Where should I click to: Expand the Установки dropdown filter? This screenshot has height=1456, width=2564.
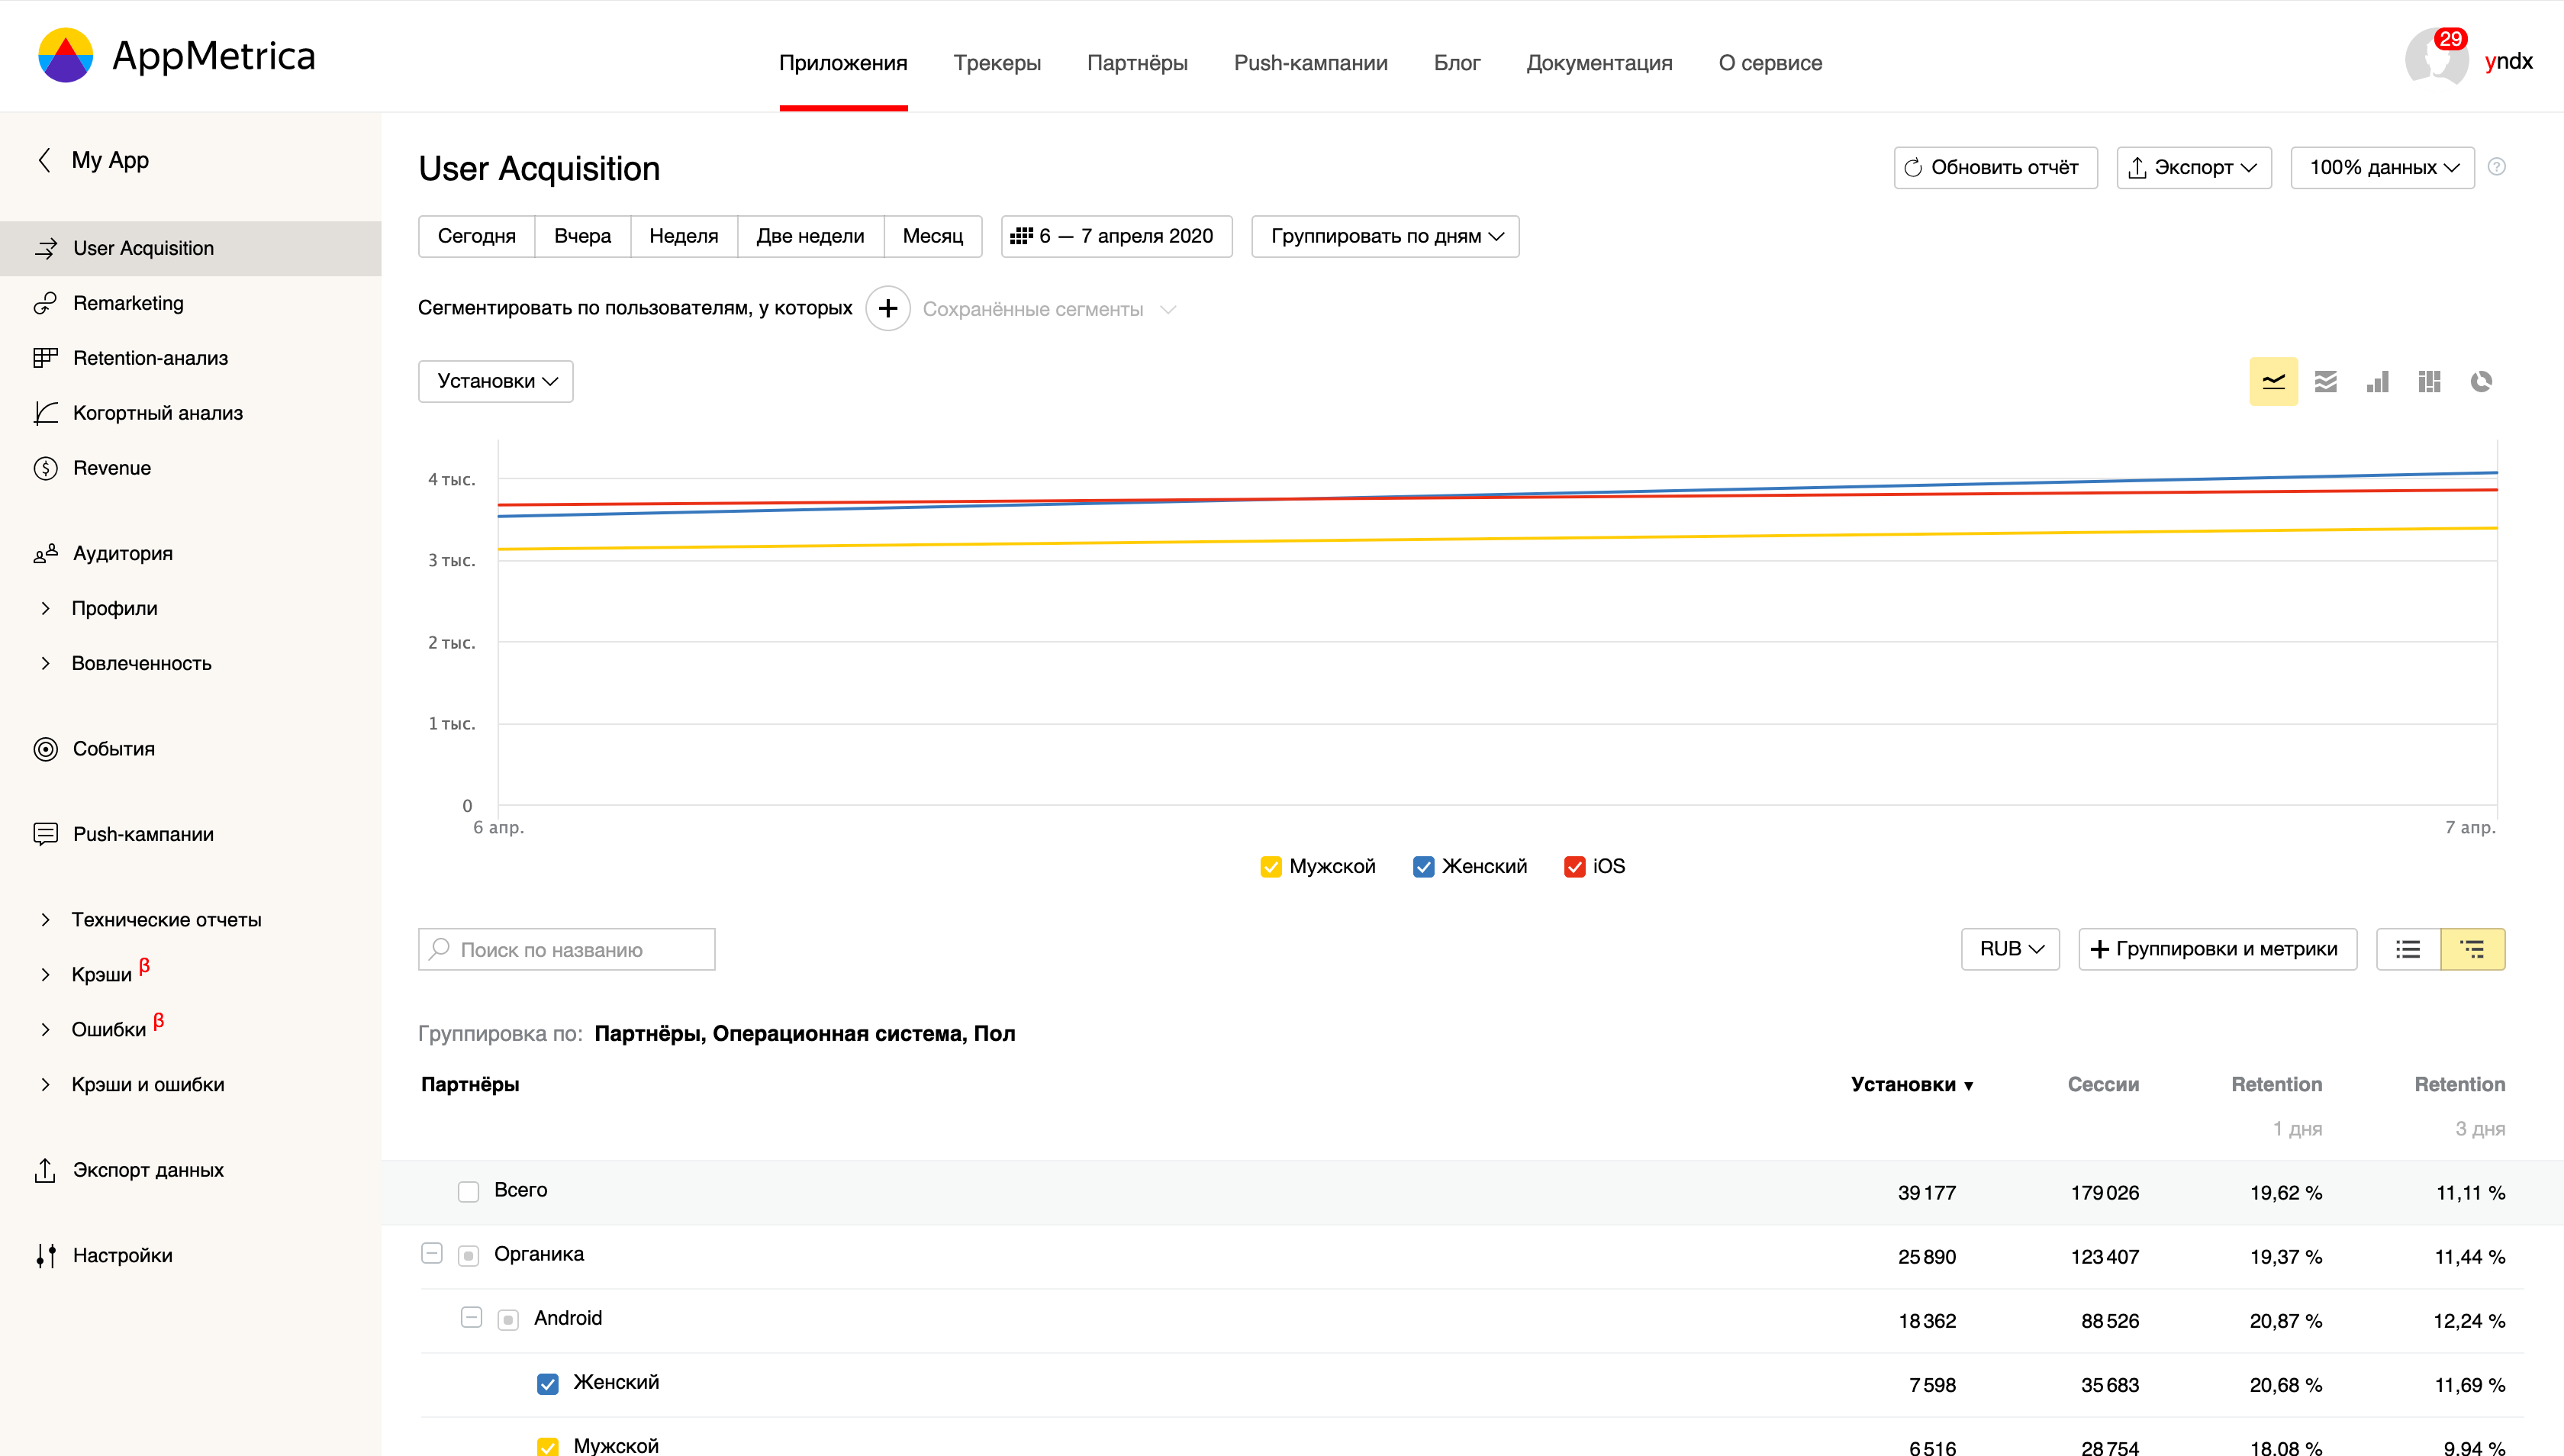[x=494, y=380]
